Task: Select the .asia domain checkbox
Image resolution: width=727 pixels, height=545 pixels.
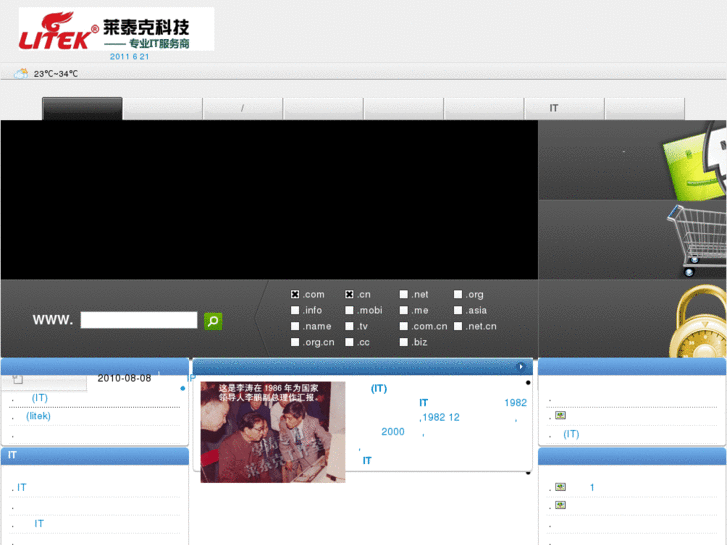Action: pyautogui.click(x=458, y=310)
